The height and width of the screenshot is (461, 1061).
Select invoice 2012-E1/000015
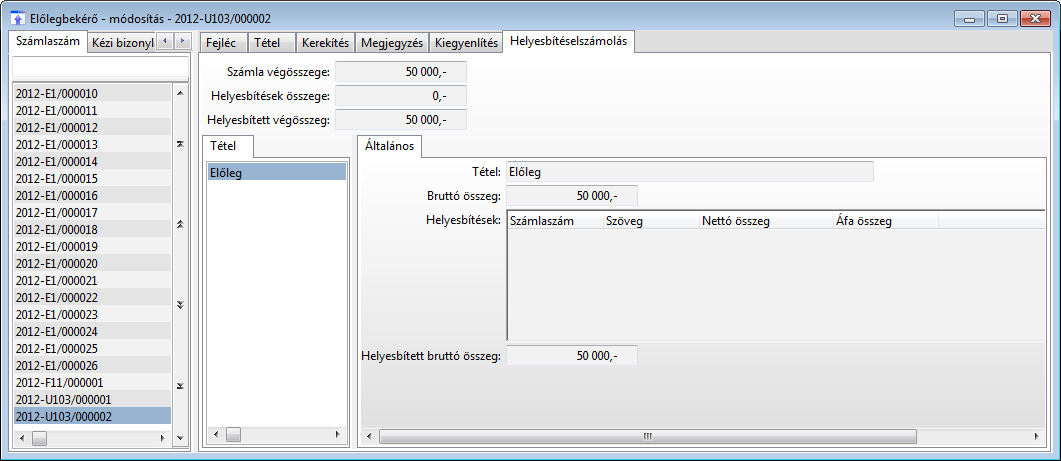tap(92, 178)
